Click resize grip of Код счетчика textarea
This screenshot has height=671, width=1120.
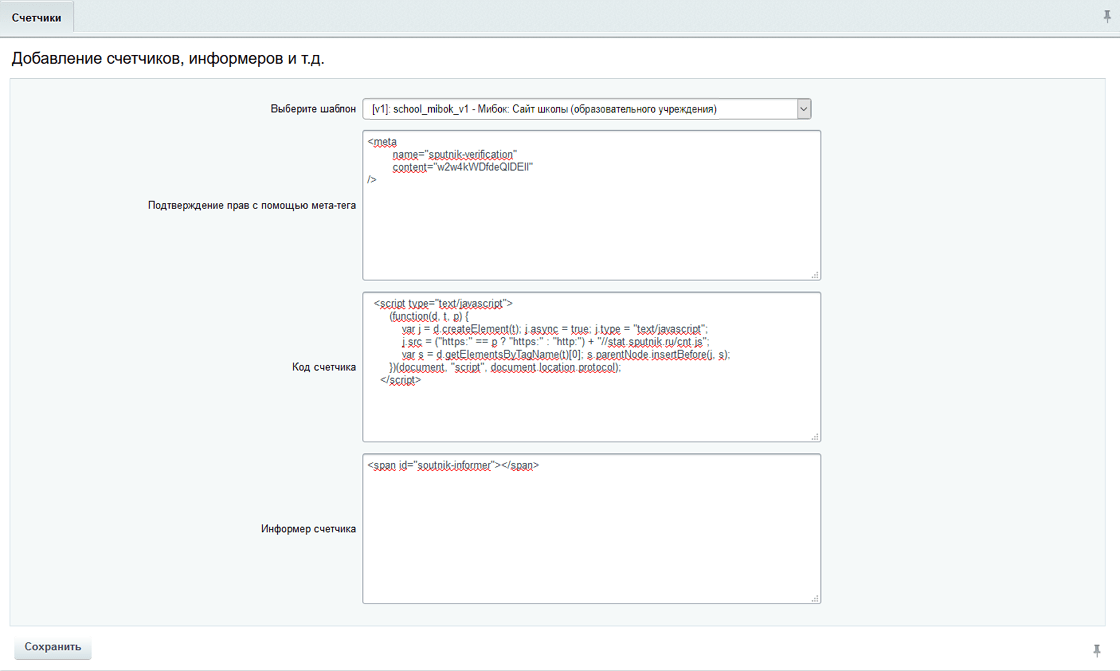(815, 436)
